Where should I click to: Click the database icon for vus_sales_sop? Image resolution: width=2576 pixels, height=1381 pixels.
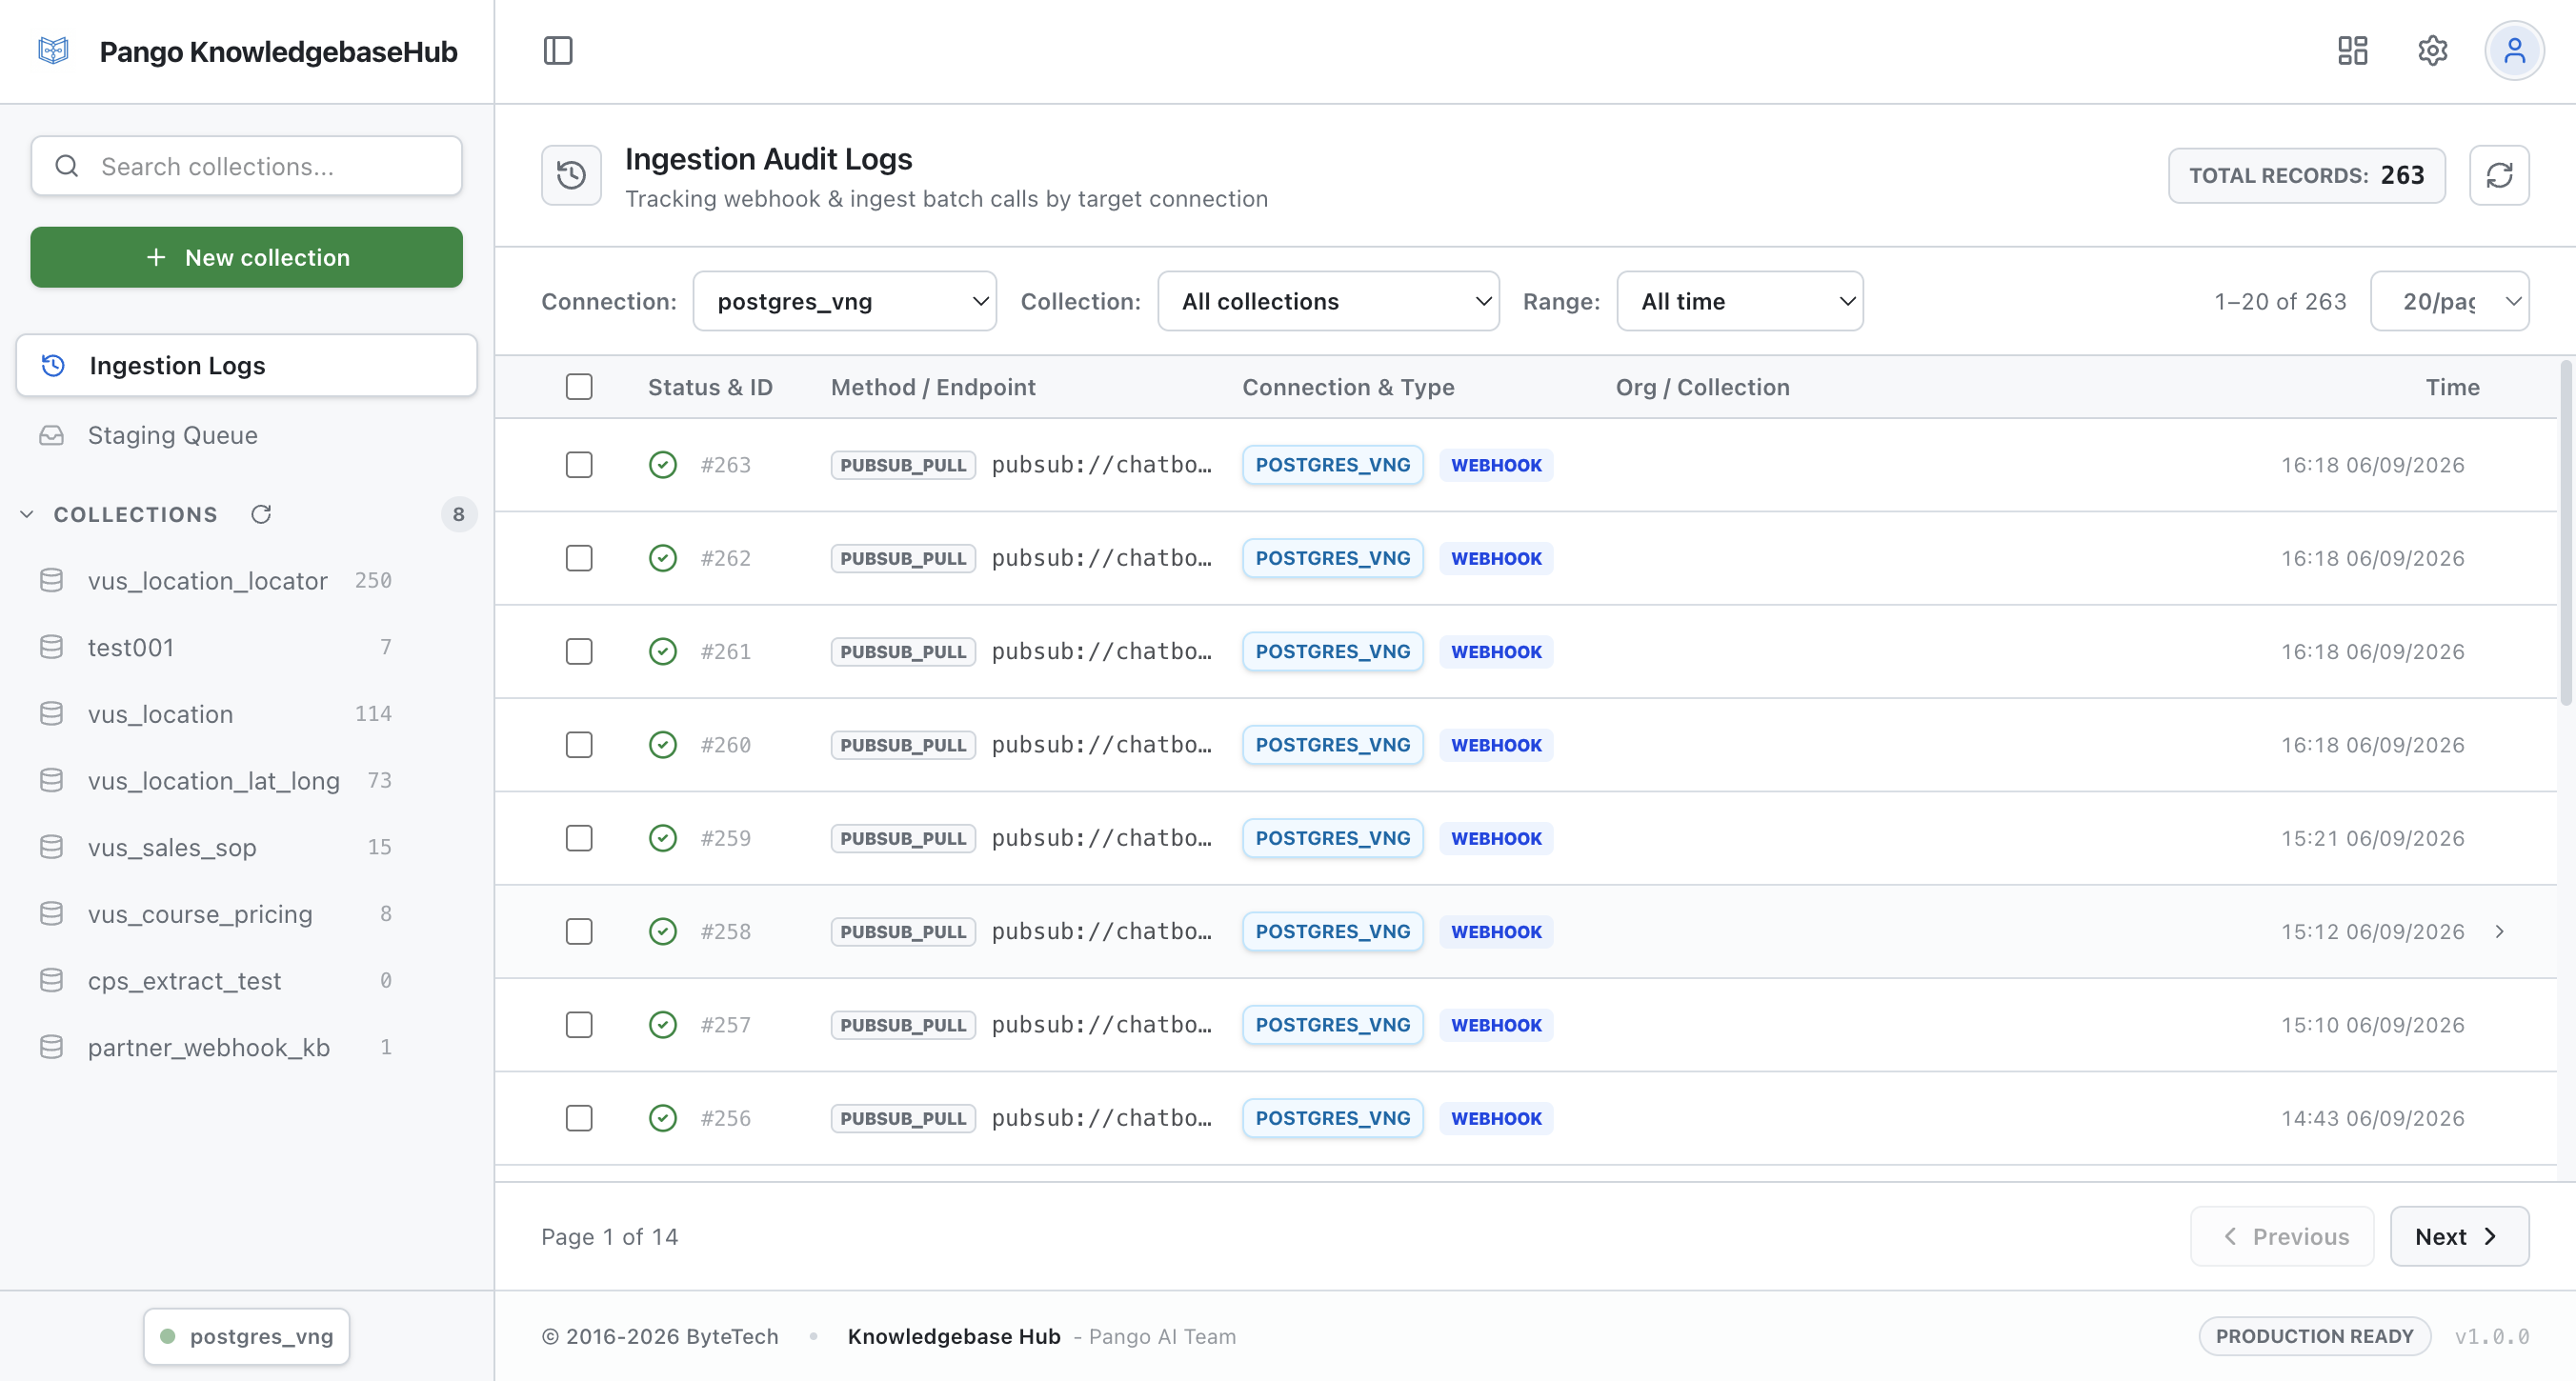[x=51, y=847]
